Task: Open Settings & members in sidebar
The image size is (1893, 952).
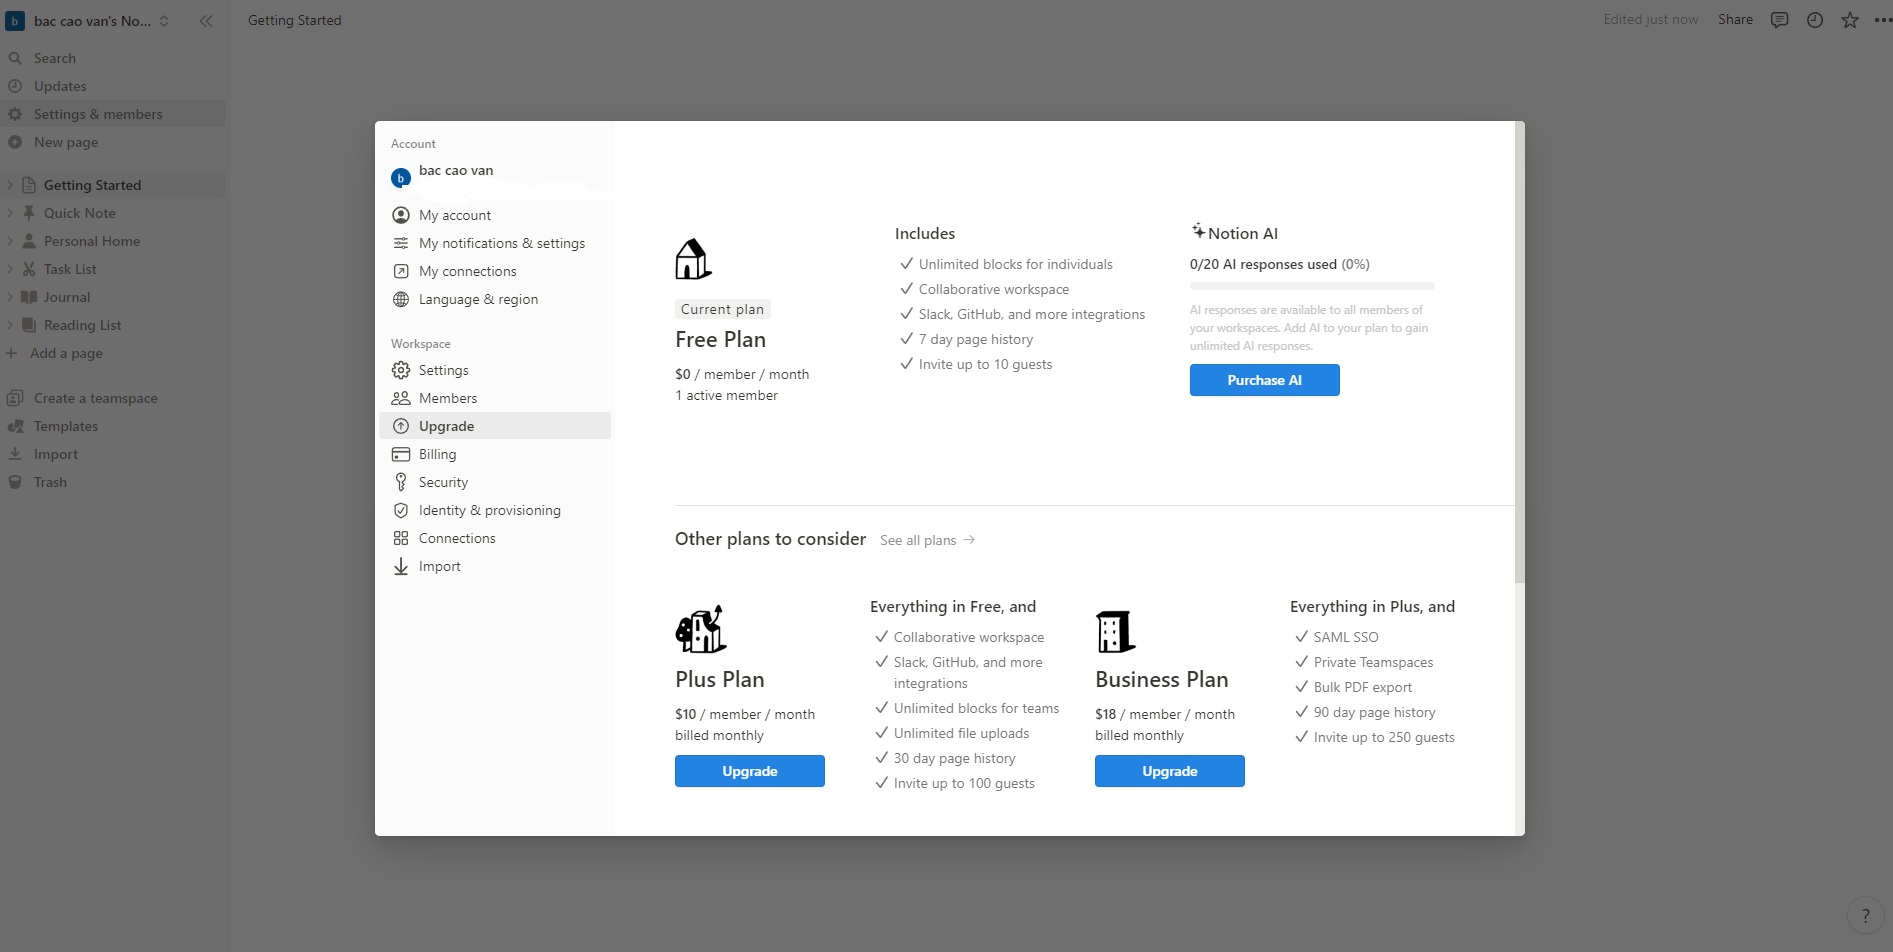Action: [113, 114]
